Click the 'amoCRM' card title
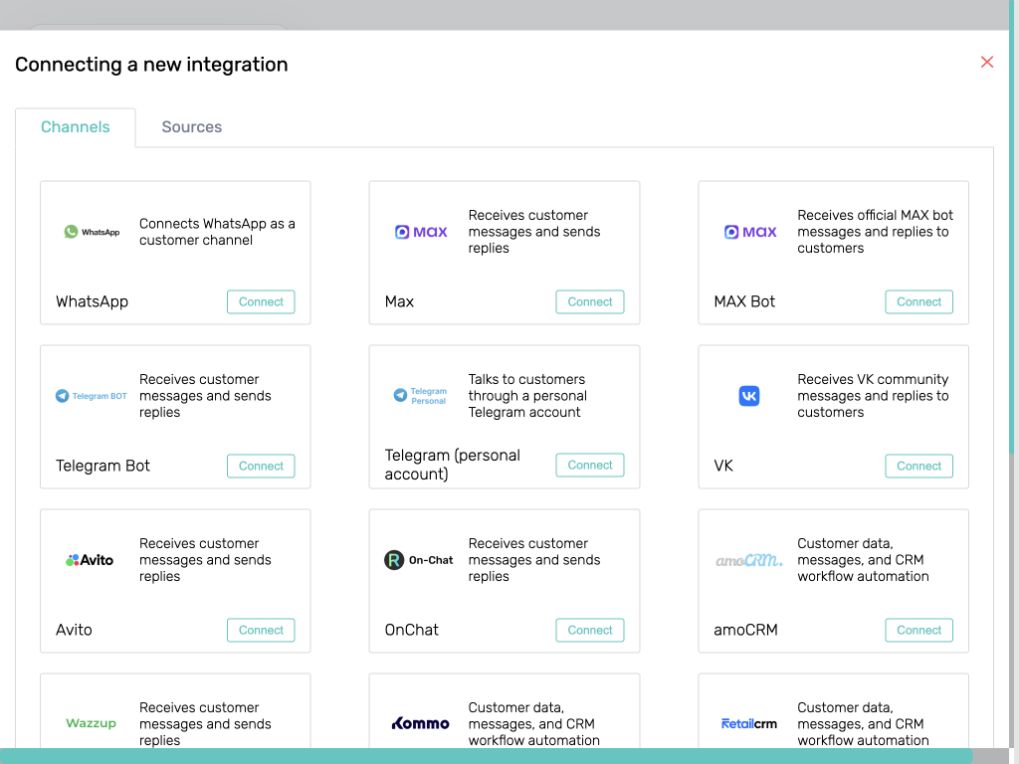This screenshot has width=1019, height=764. point(745,630)
